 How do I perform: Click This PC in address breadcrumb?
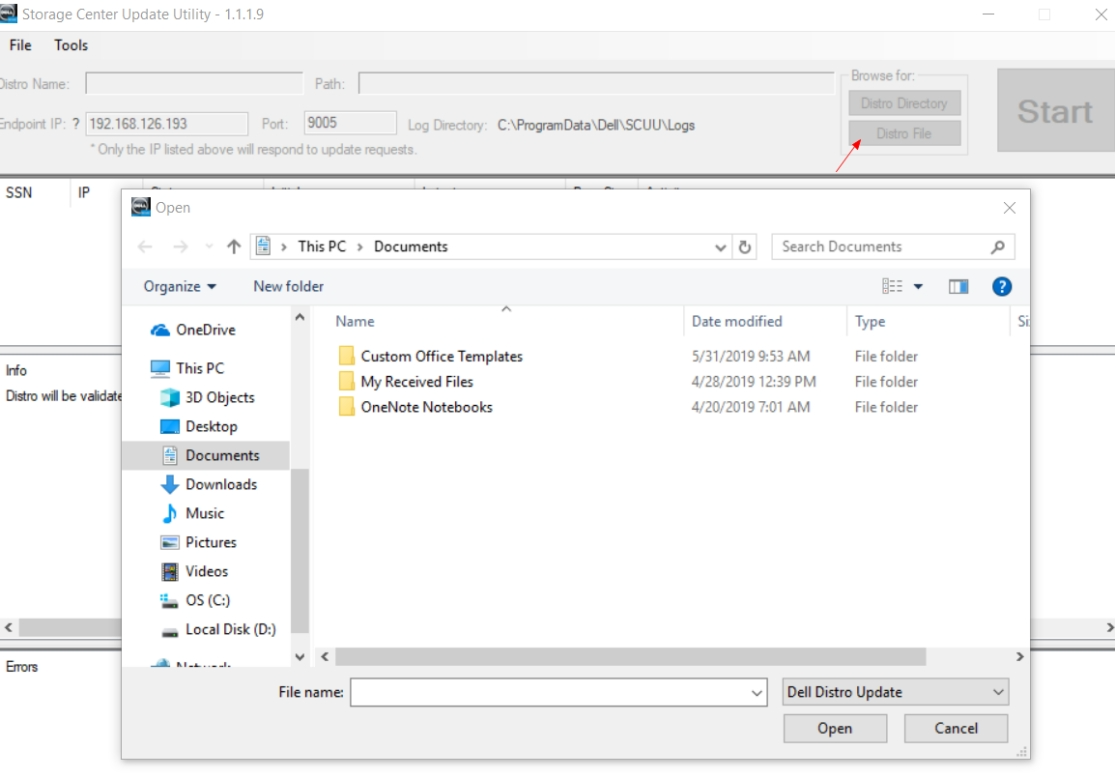click(x=322, y=247)
